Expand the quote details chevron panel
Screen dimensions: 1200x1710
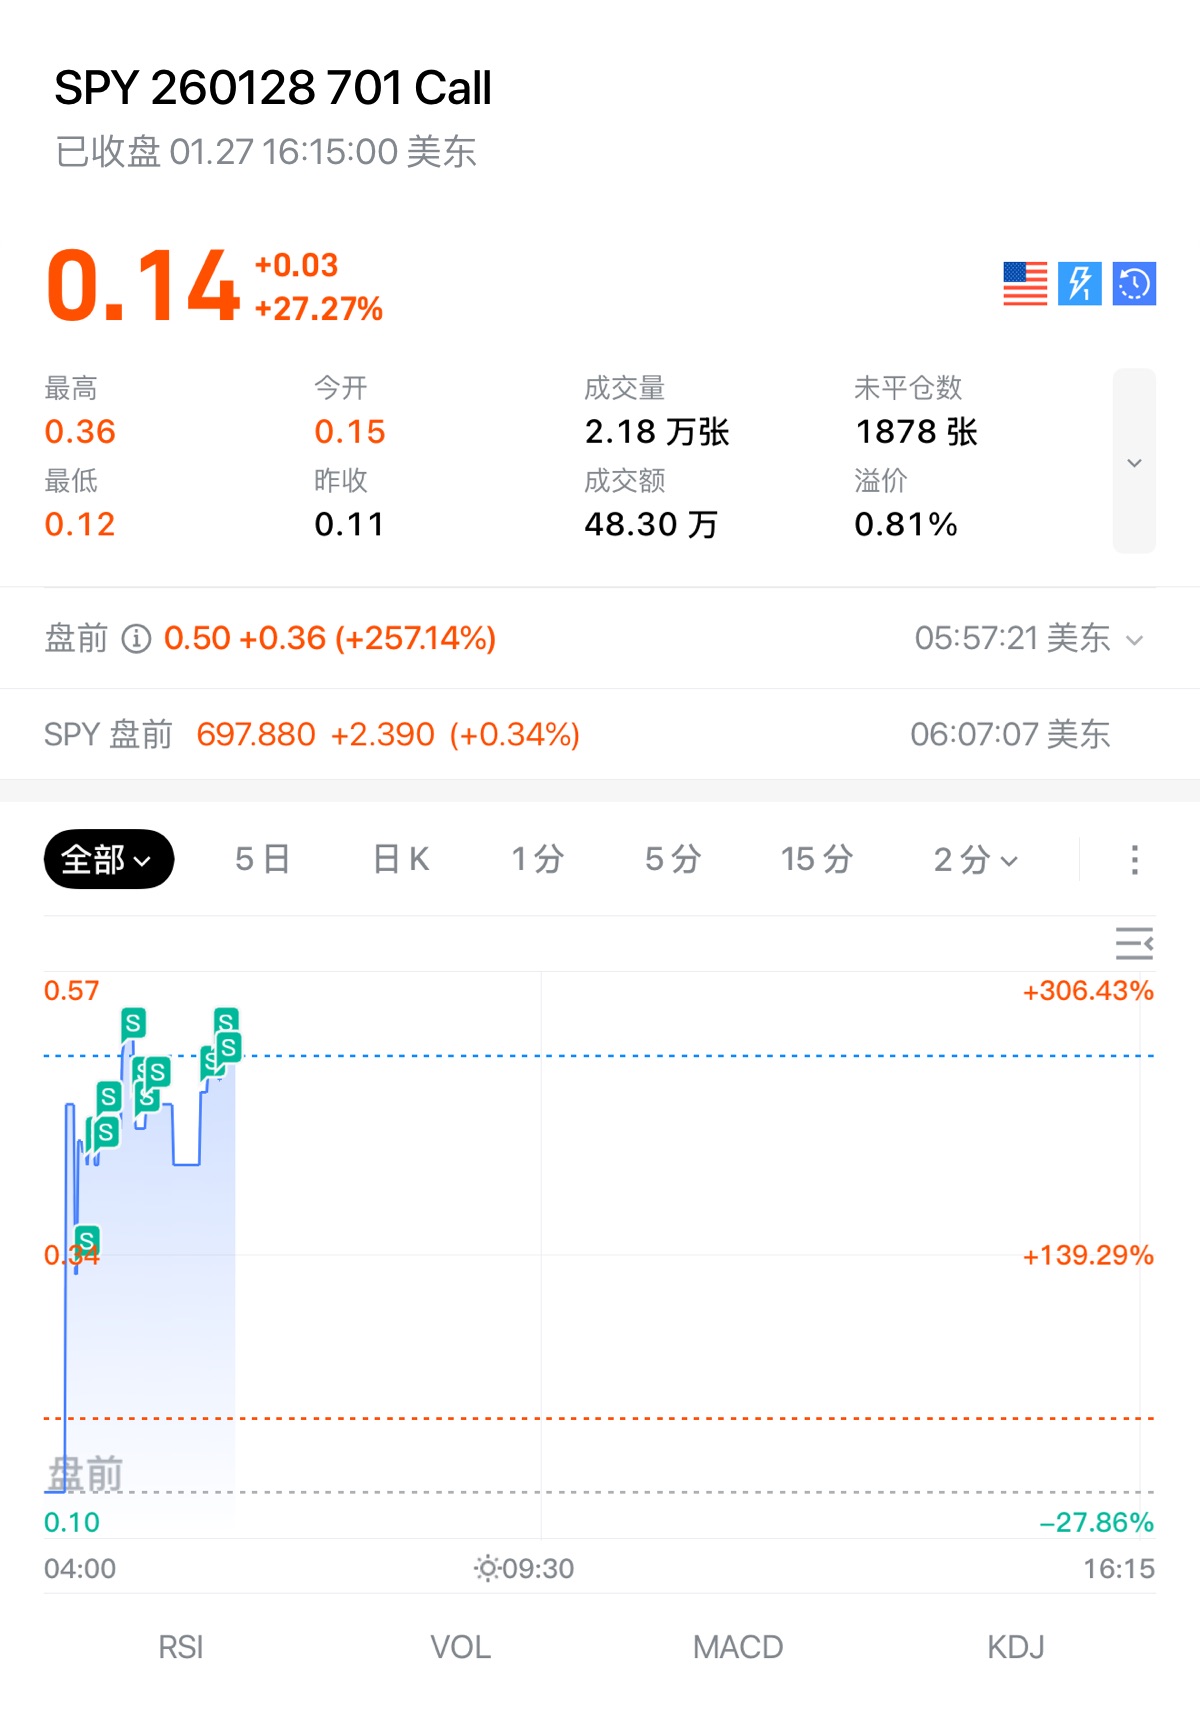(x=1134, y=462)
